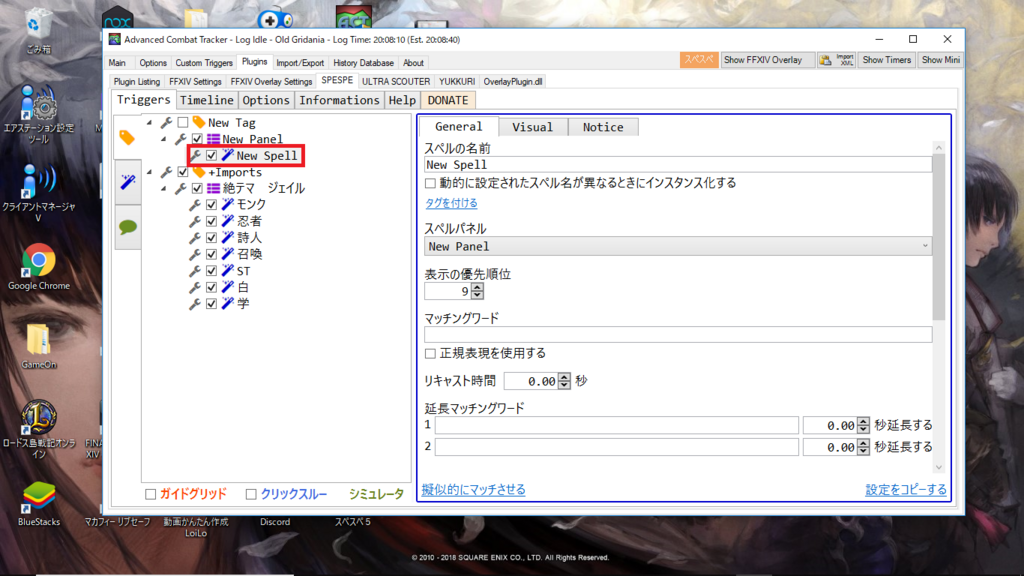Click the wrench icon beside 詩人
Screen dimensions: 1024x576
click(195, 238)
